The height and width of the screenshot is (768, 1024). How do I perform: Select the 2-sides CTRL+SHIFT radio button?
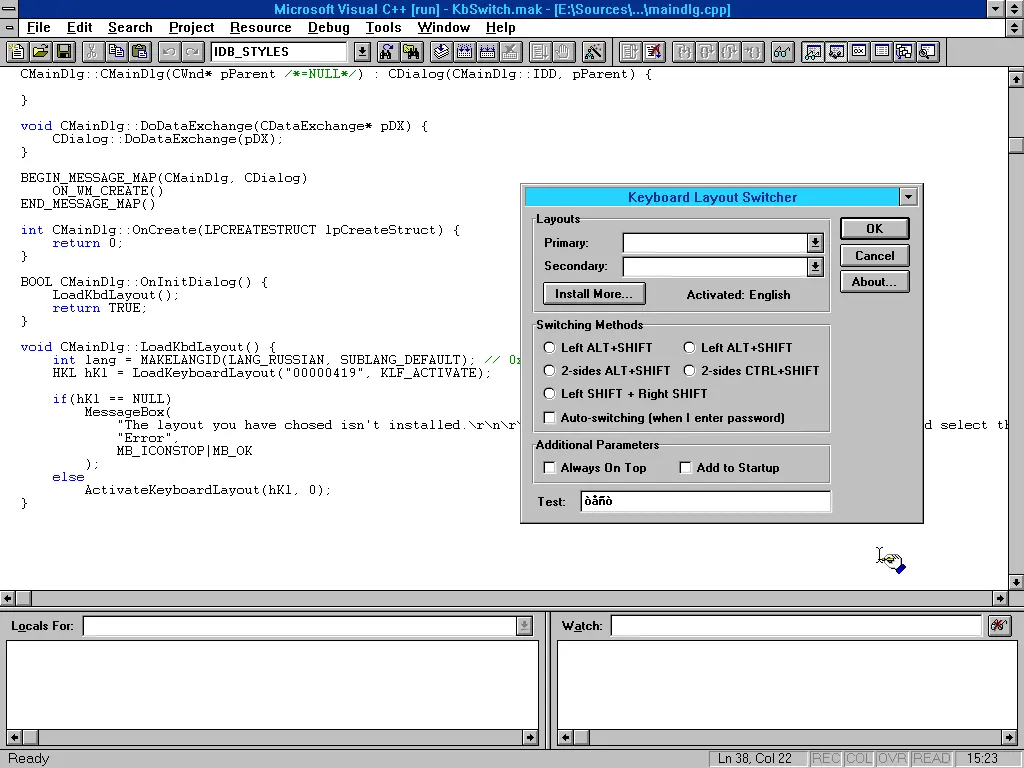pyautogui.click(x=689, y=370)
